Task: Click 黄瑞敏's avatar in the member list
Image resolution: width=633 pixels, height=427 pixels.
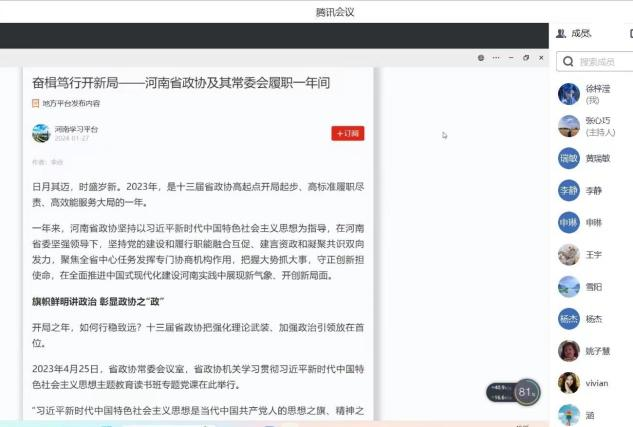Action: point(569,158)
